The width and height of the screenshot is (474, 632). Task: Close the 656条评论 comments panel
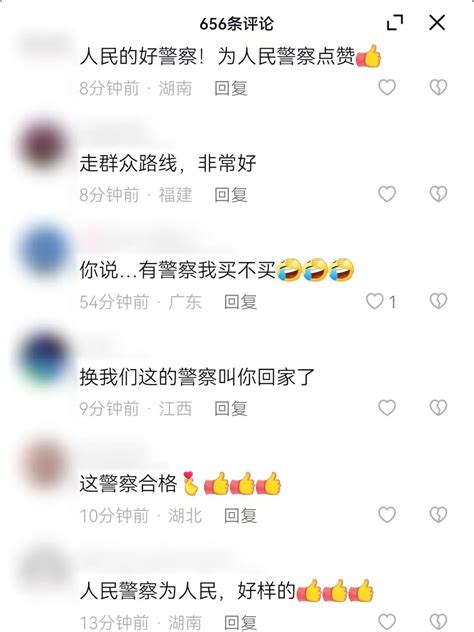click(437, 22)
